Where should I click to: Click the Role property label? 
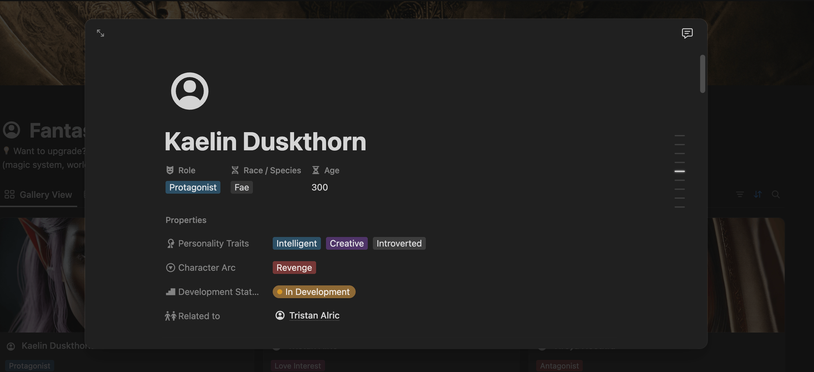pyautogui.click(x=186, y=170)
